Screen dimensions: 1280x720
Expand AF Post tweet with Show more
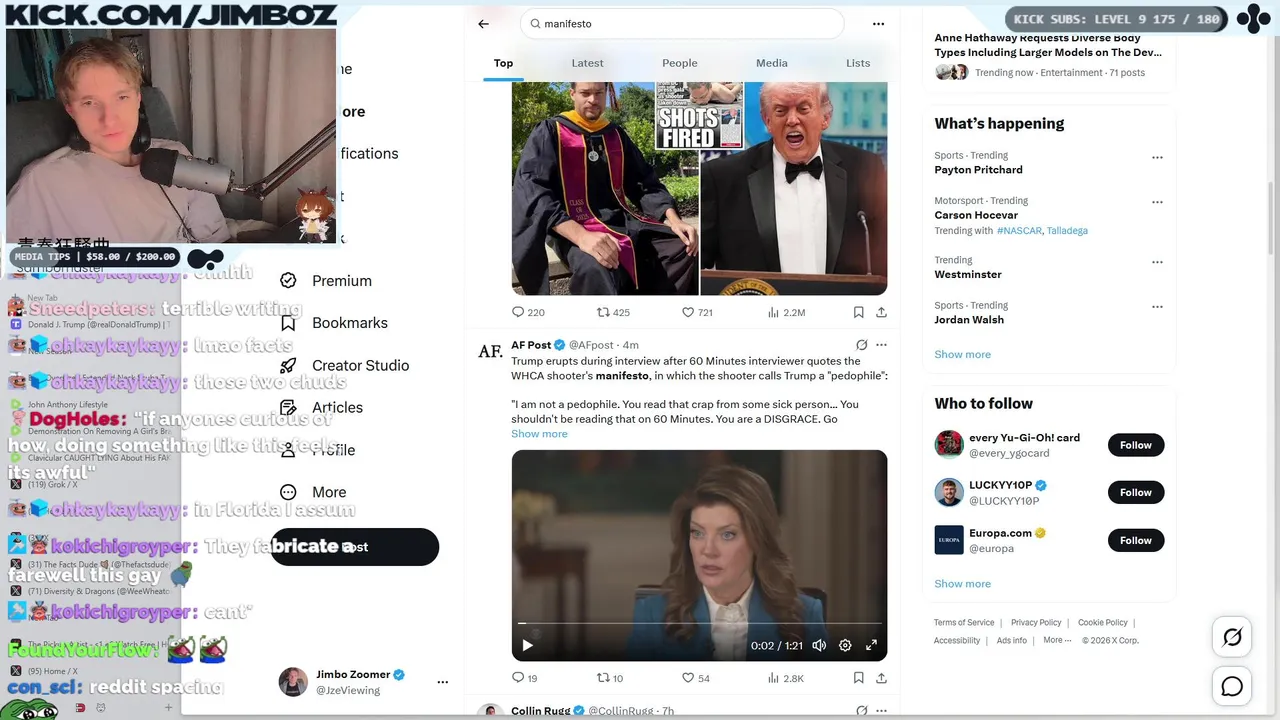(x=539, y=434)
